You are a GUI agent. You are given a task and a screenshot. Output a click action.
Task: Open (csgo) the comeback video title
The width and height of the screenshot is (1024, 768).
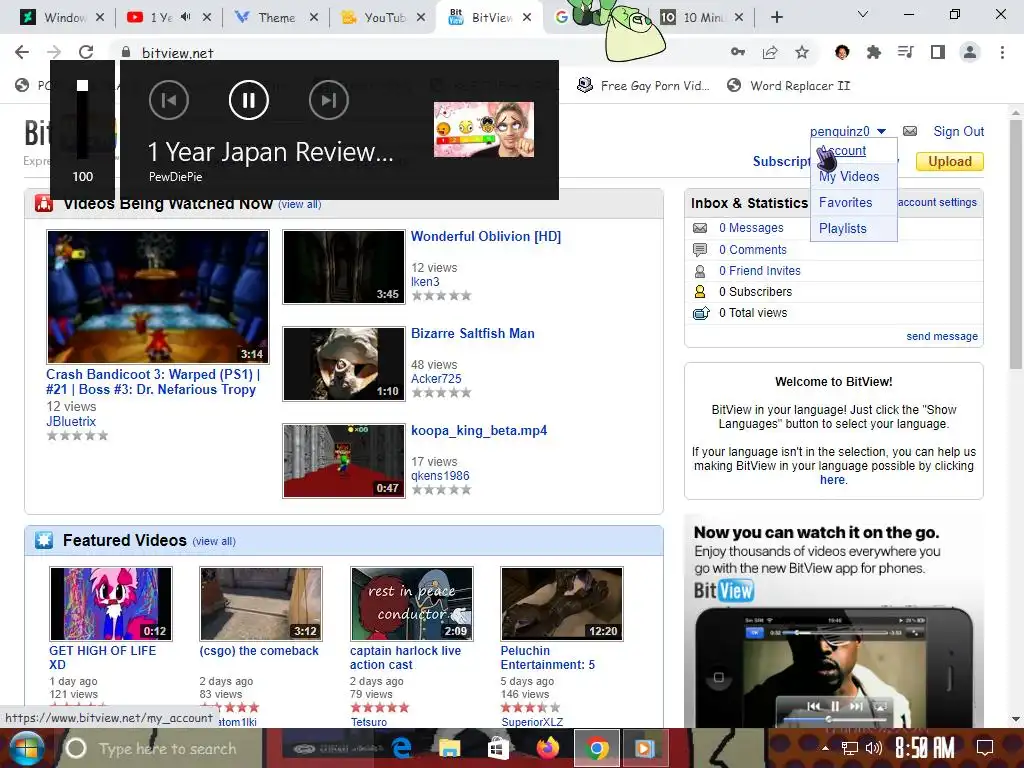click(259, 650)
